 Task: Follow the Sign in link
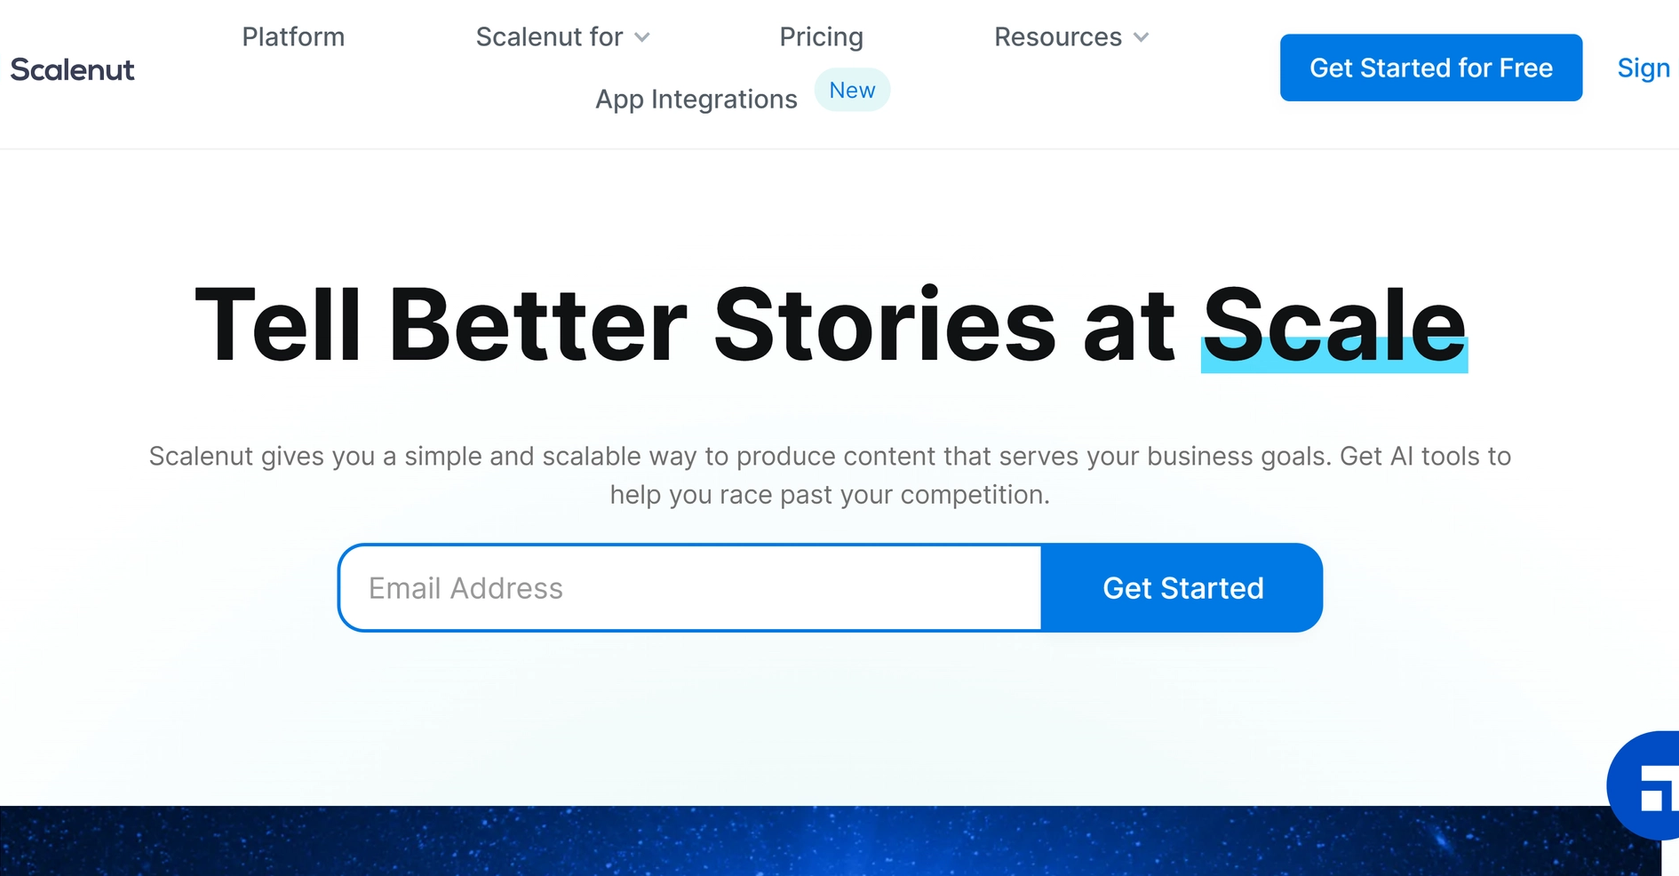(1644, 68)
